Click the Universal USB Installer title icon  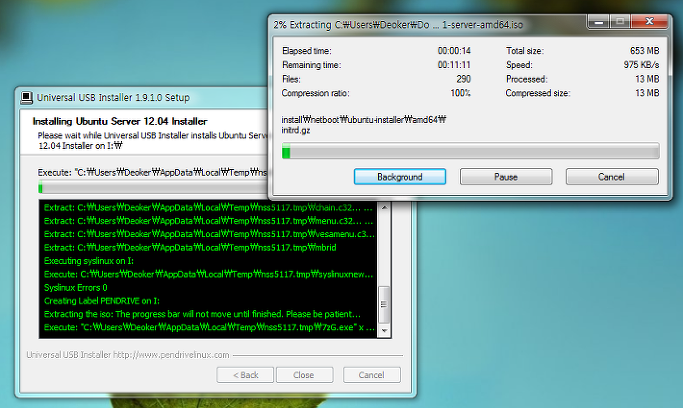[x=27, y=98]
